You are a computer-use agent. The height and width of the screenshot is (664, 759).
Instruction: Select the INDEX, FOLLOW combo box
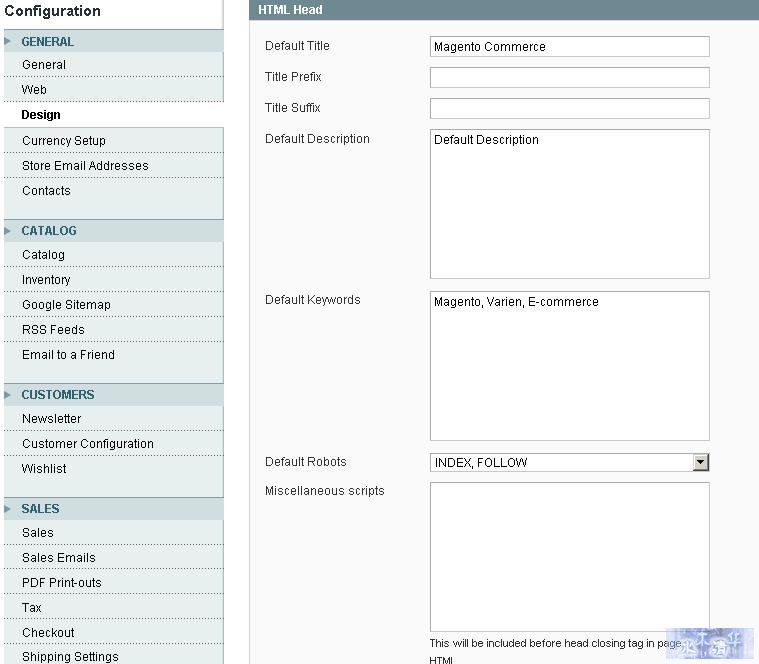(569, 462)
